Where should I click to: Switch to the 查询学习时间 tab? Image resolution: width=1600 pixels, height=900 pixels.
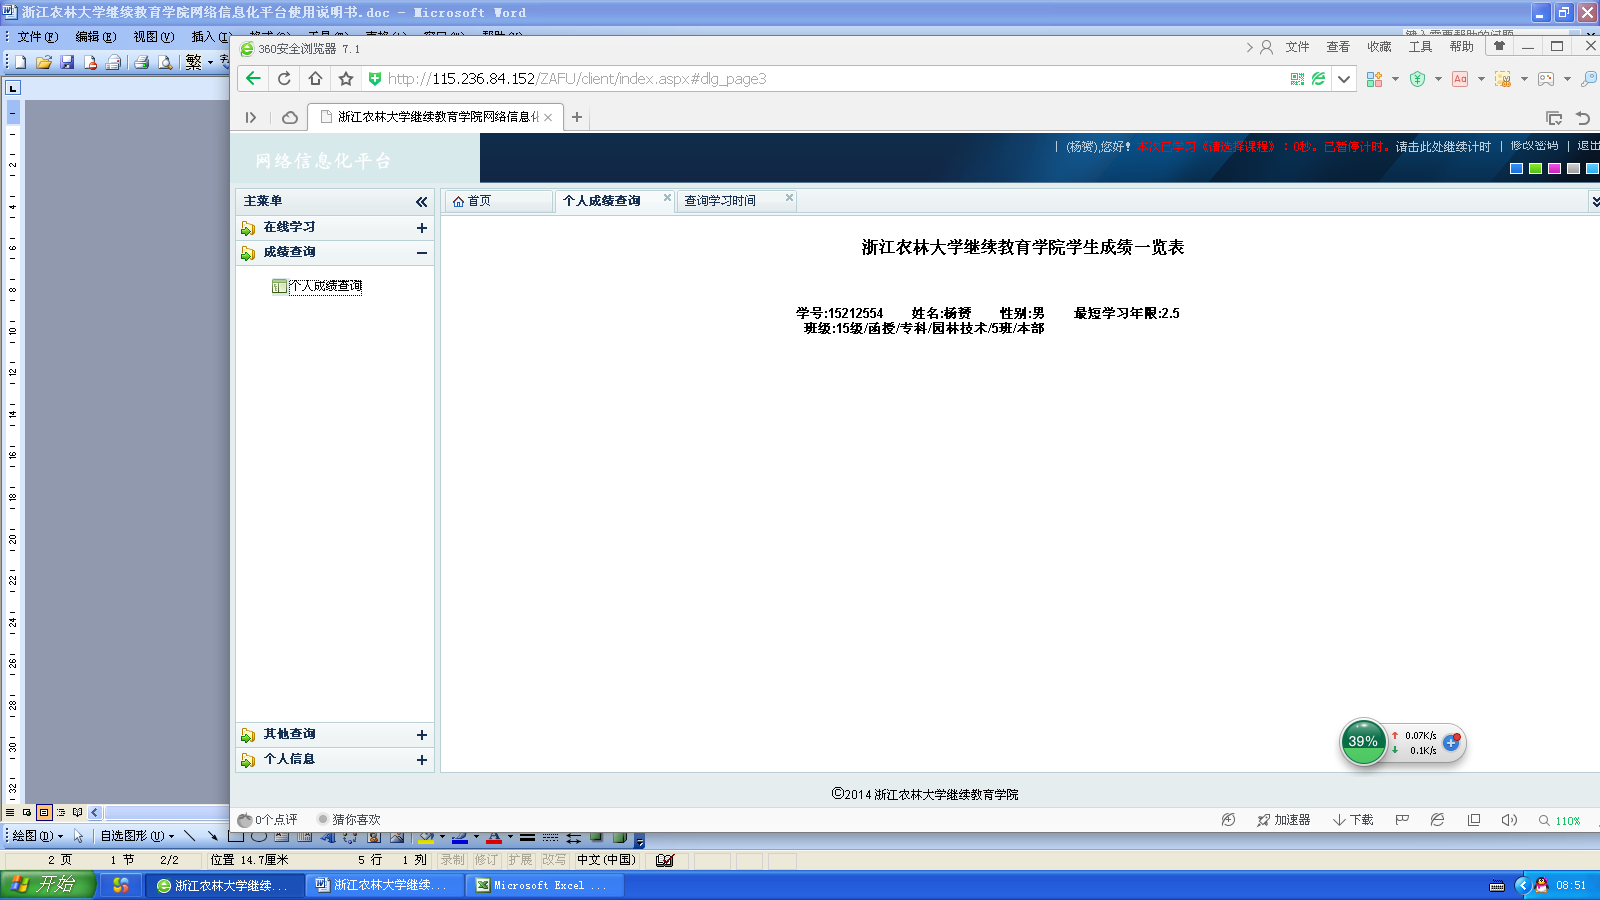(720, 201)
